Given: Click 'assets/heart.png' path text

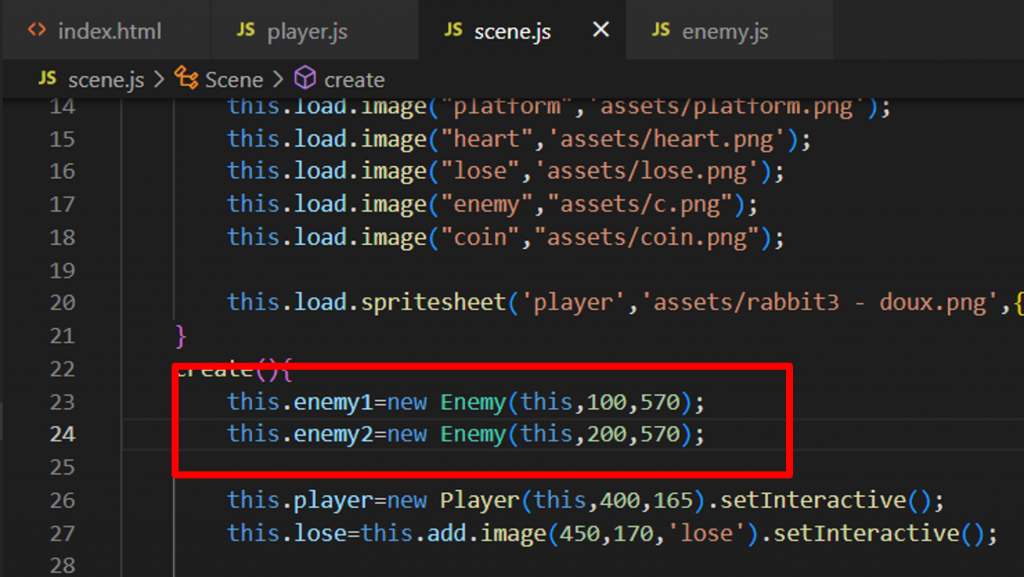Looking at the screenshot, I should pos(667,139).
